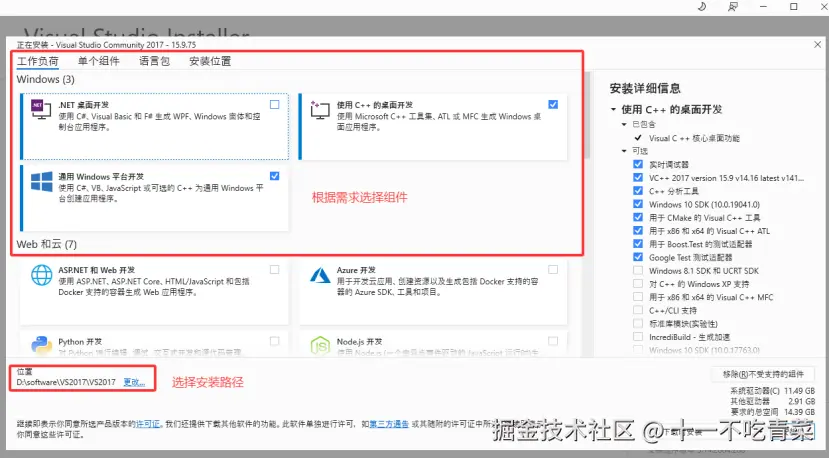The height and width of the screenshot is (459, 829).
Task: Uncheck 使用 C++ 的桌面开发 workload checkbox
Action: tap(553, 105)
